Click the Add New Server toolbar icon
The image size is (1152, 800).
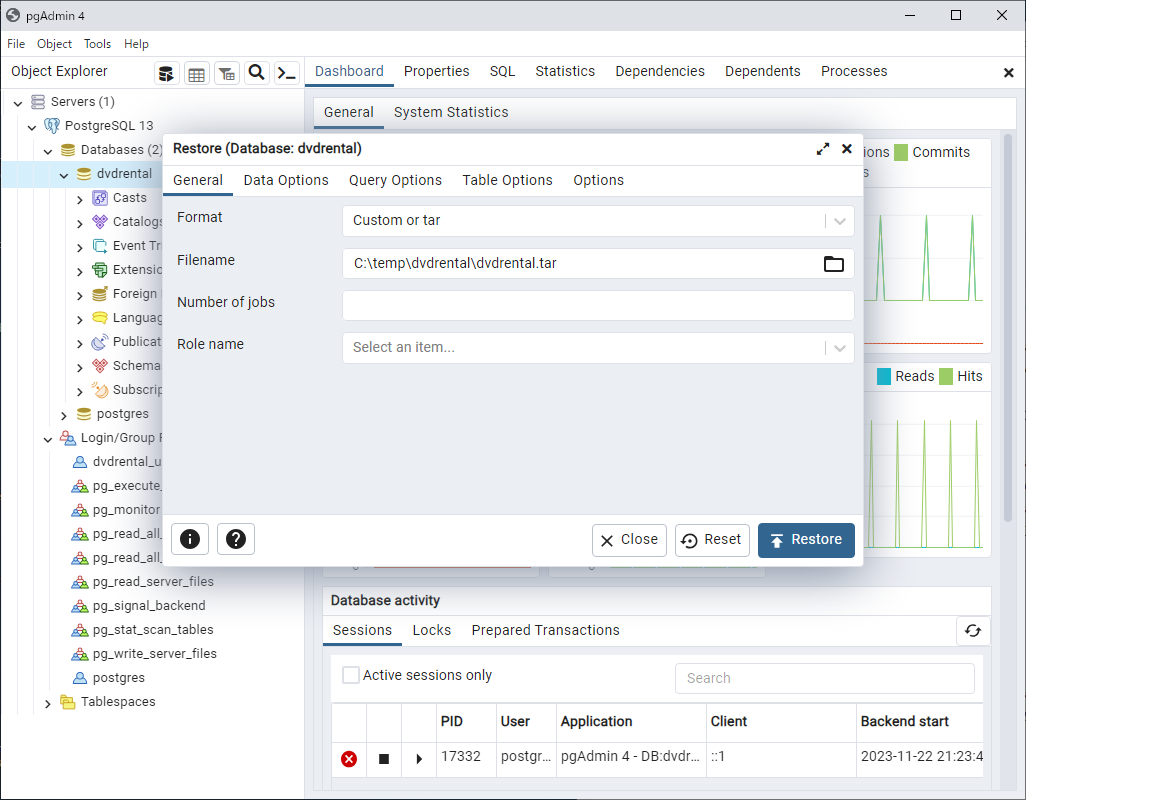(166, 73)
